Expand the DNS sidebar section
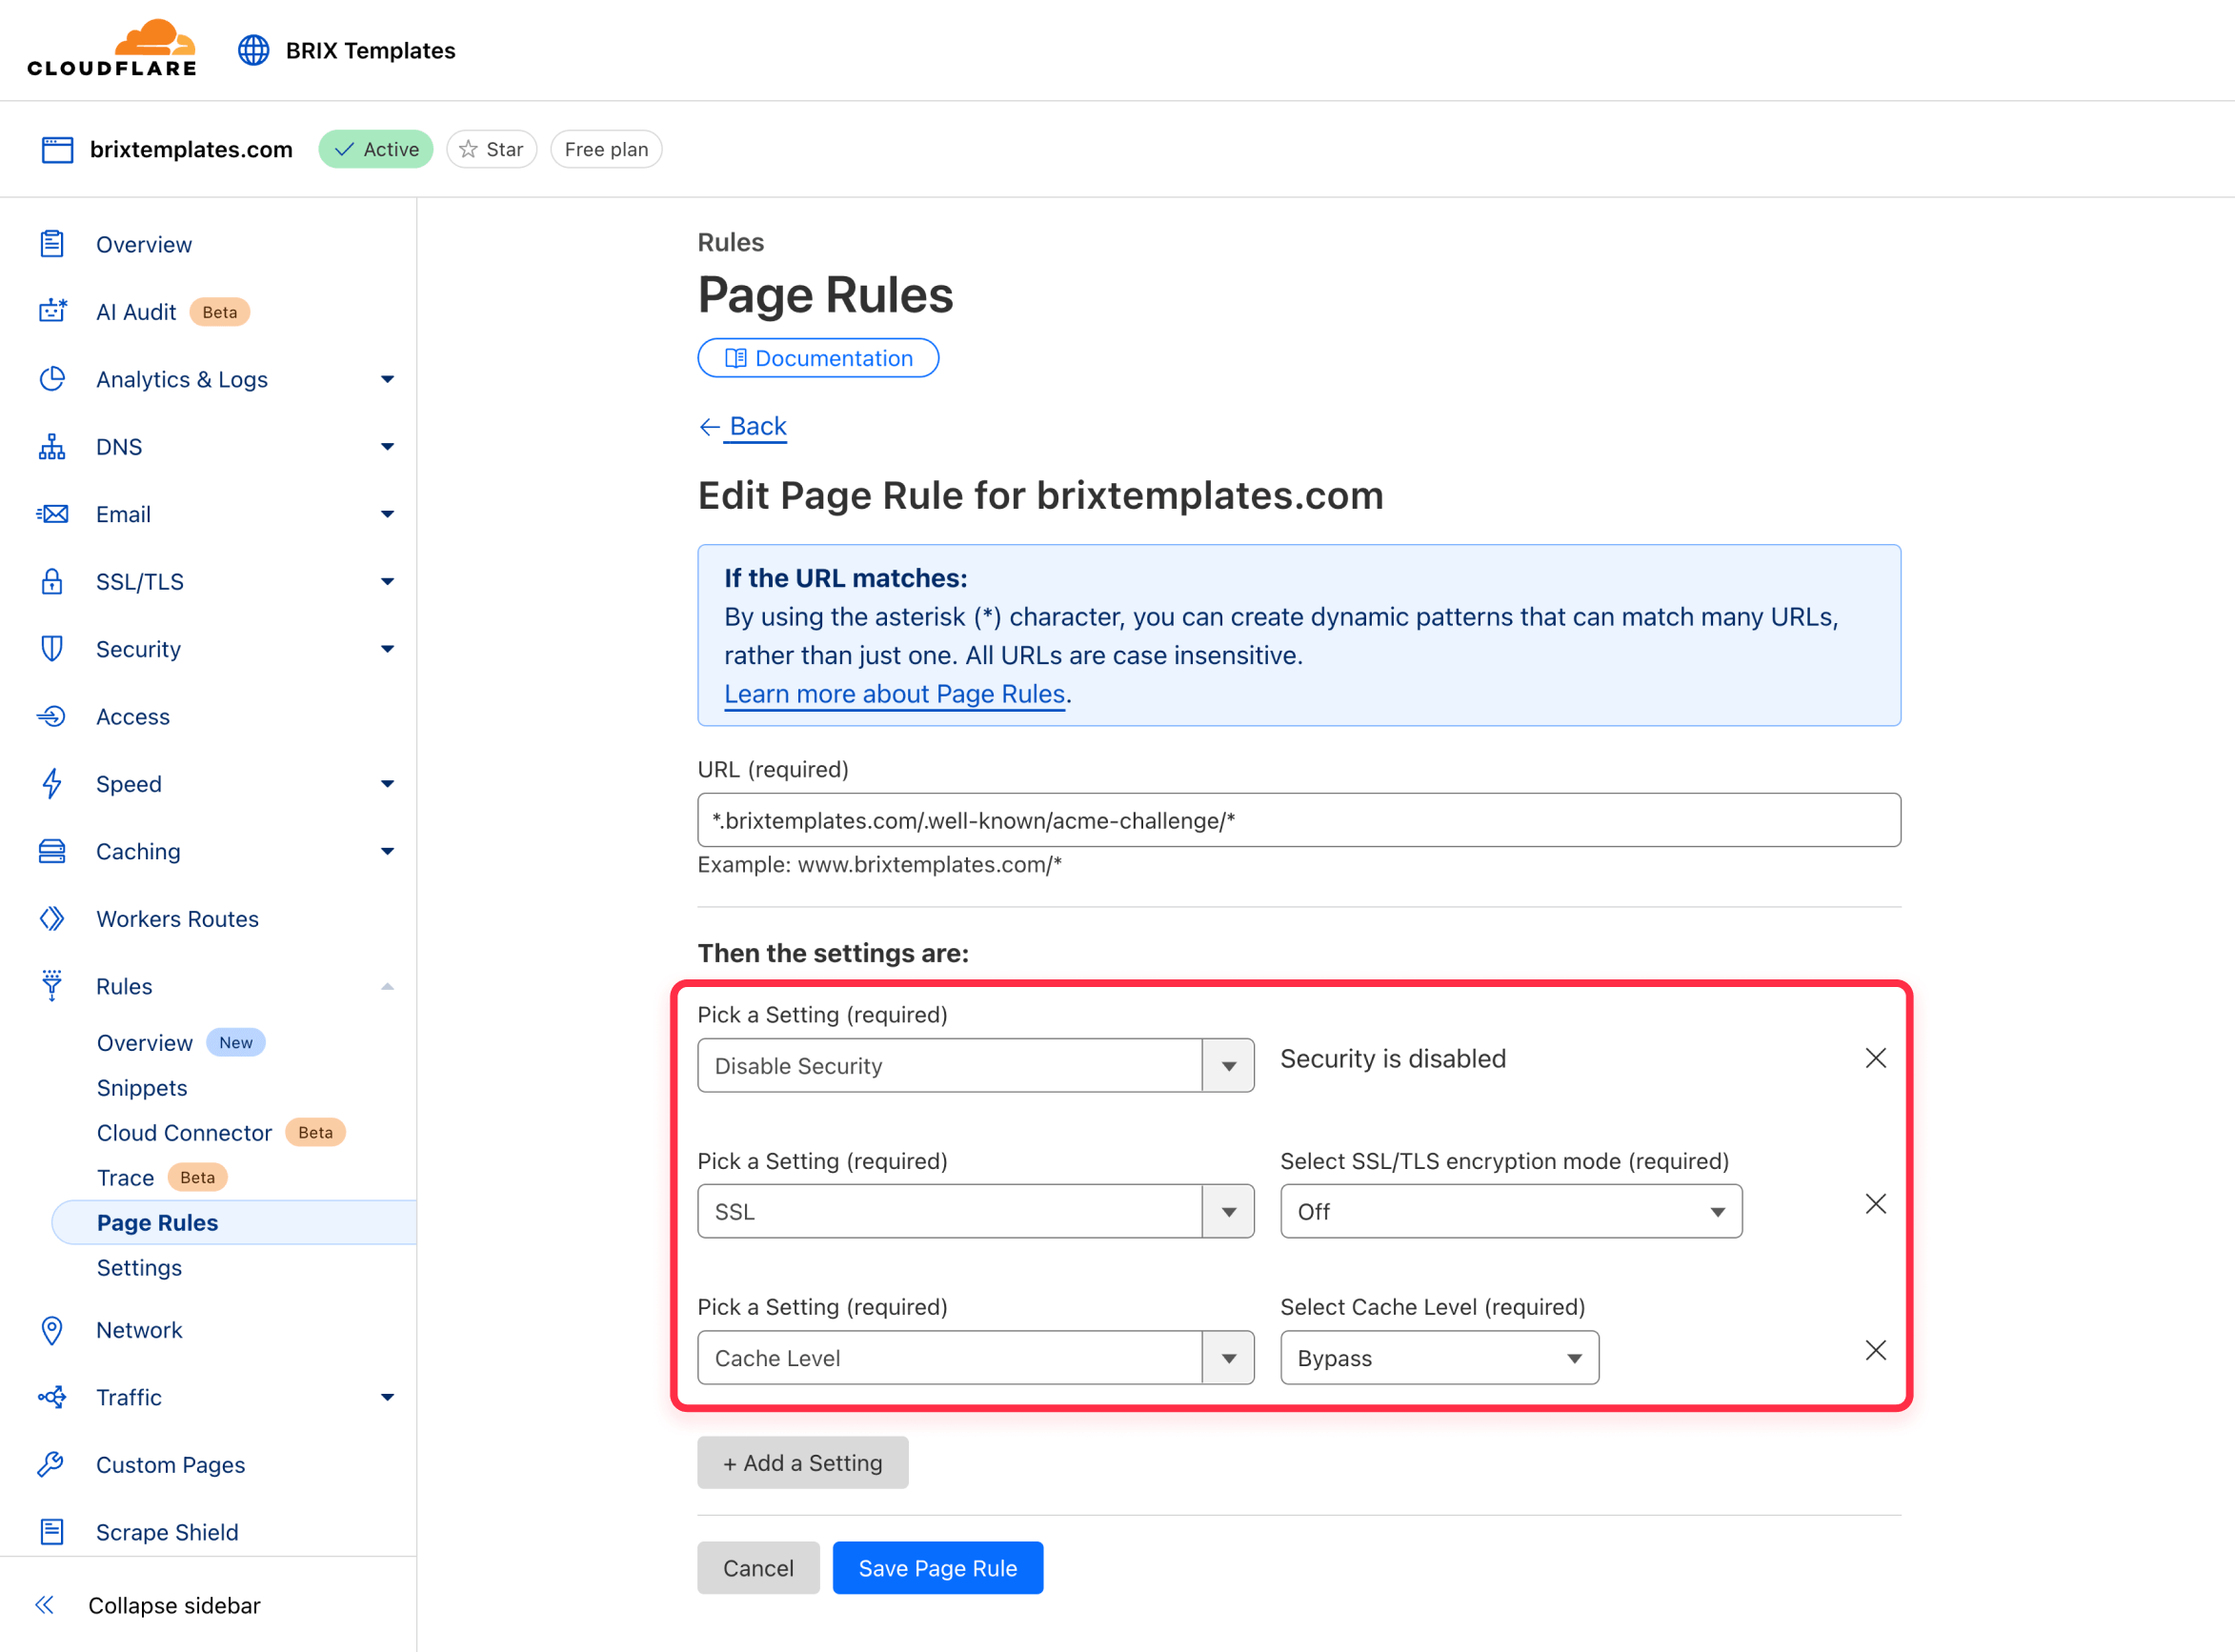 coord(387,446)
